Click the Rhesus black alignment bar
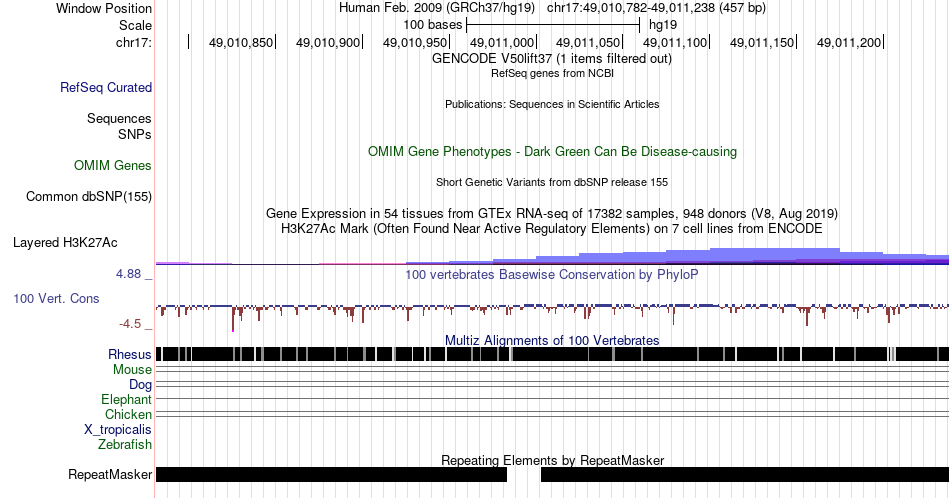Screen dimensions: 950x498 coord(552,354)
